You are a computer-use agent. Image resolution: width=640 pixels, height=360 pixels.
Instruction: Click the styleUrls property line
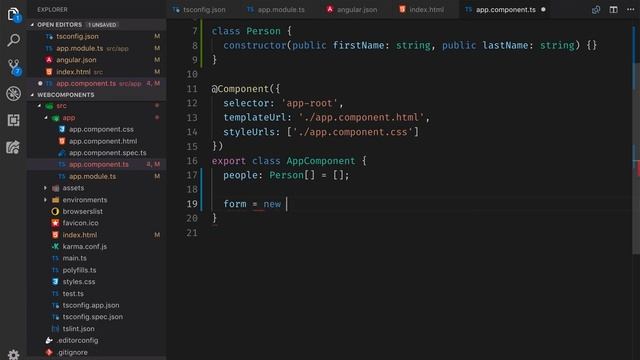pyautogui.click(x=321, y=132)
